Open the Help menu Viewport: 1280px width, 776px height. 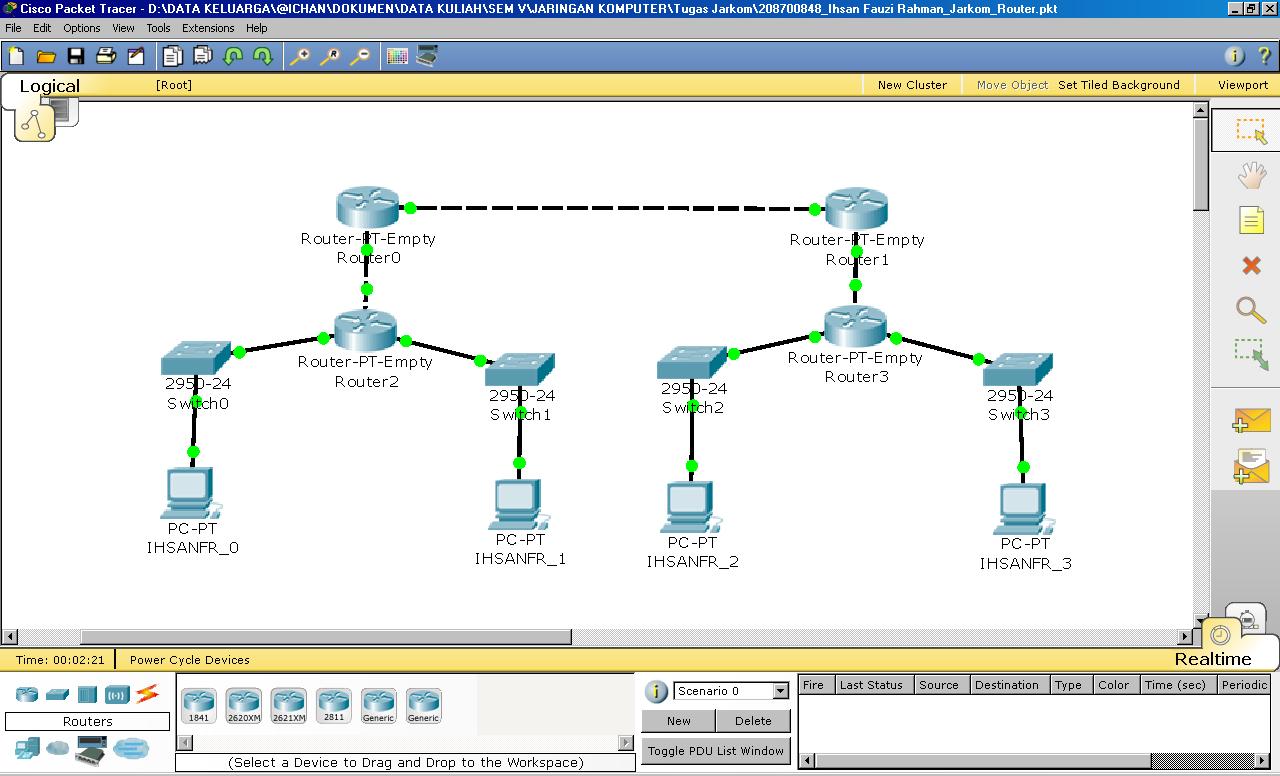click(256, 28)
